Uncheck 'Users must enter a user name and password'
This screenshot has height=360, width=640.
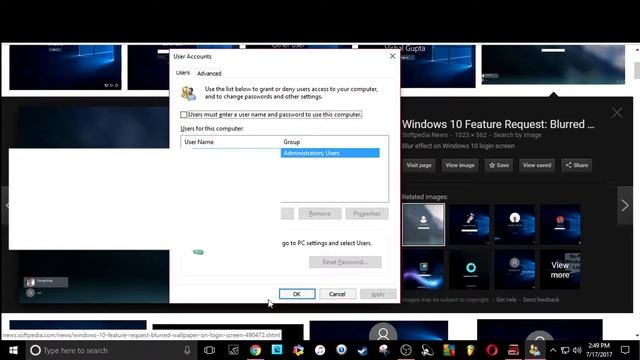coord(184,115)
